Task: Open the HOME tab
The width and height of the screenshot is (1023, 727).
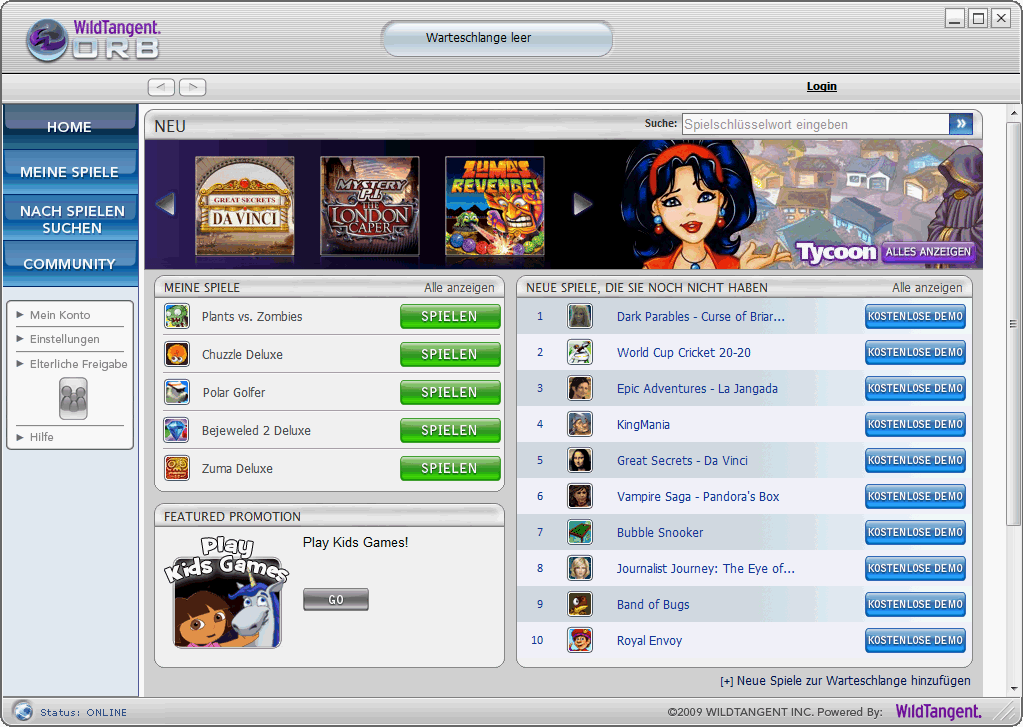Action: [70, 125]
